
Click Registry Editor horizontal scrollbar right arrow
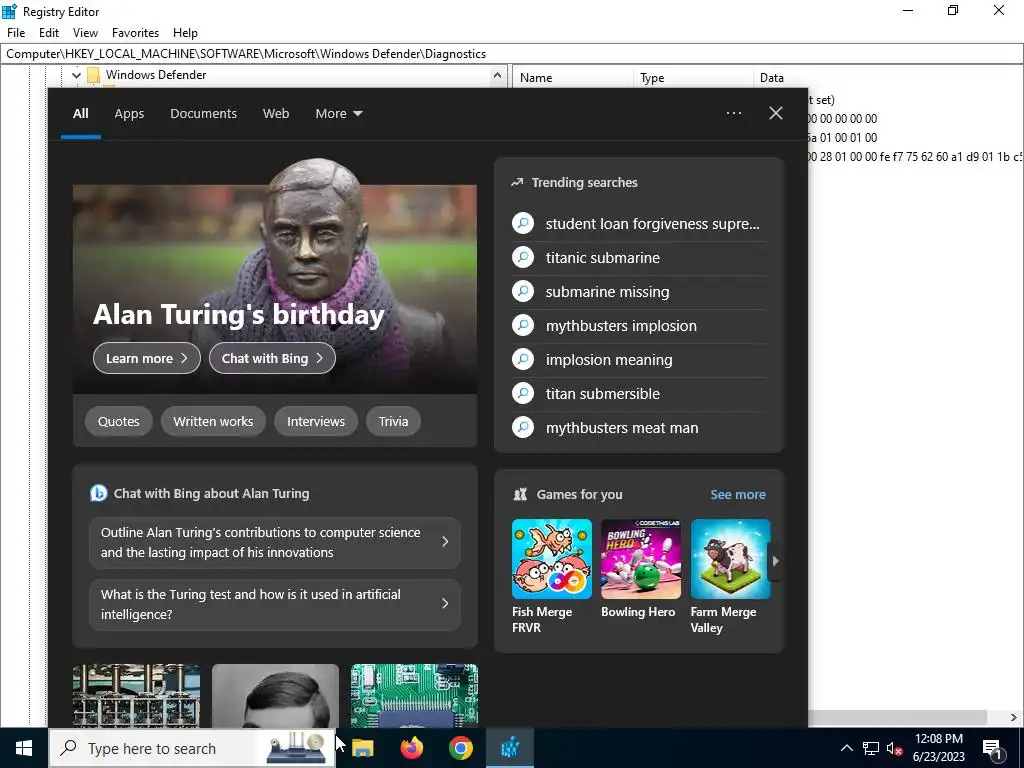point(1014,717)
